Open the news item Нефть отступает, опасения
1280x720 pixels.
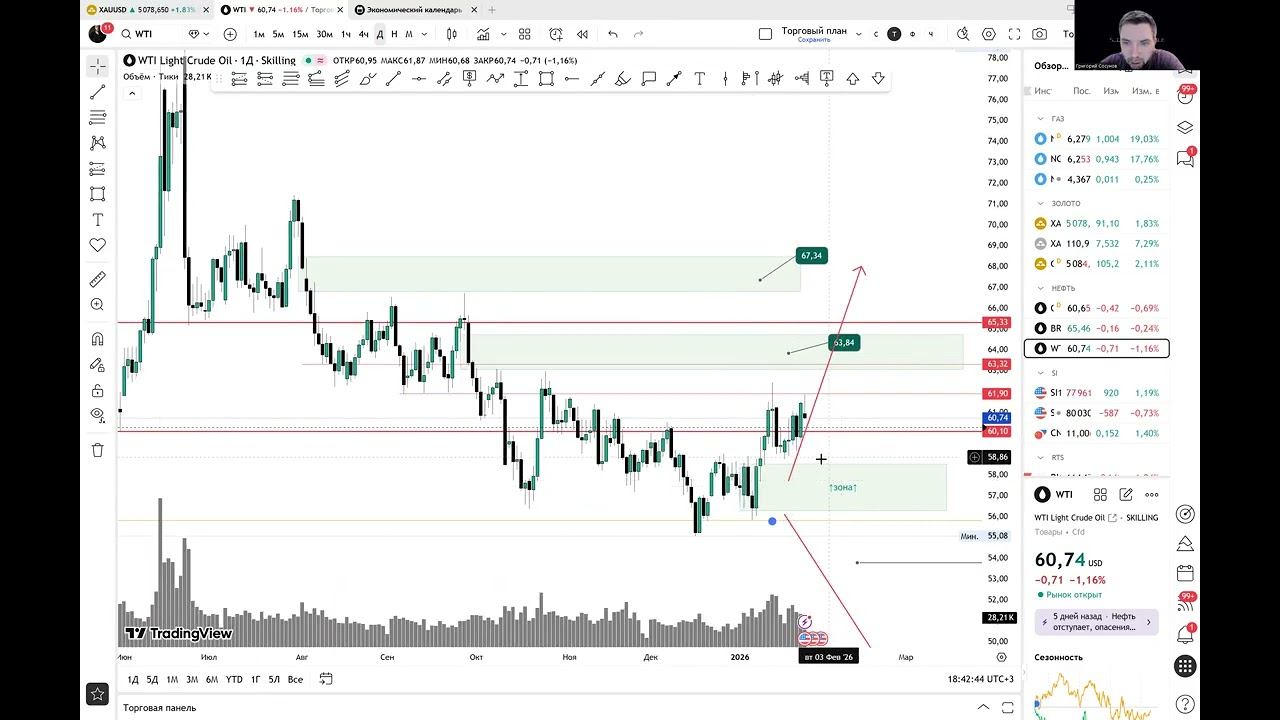(x=1097, y=622)
